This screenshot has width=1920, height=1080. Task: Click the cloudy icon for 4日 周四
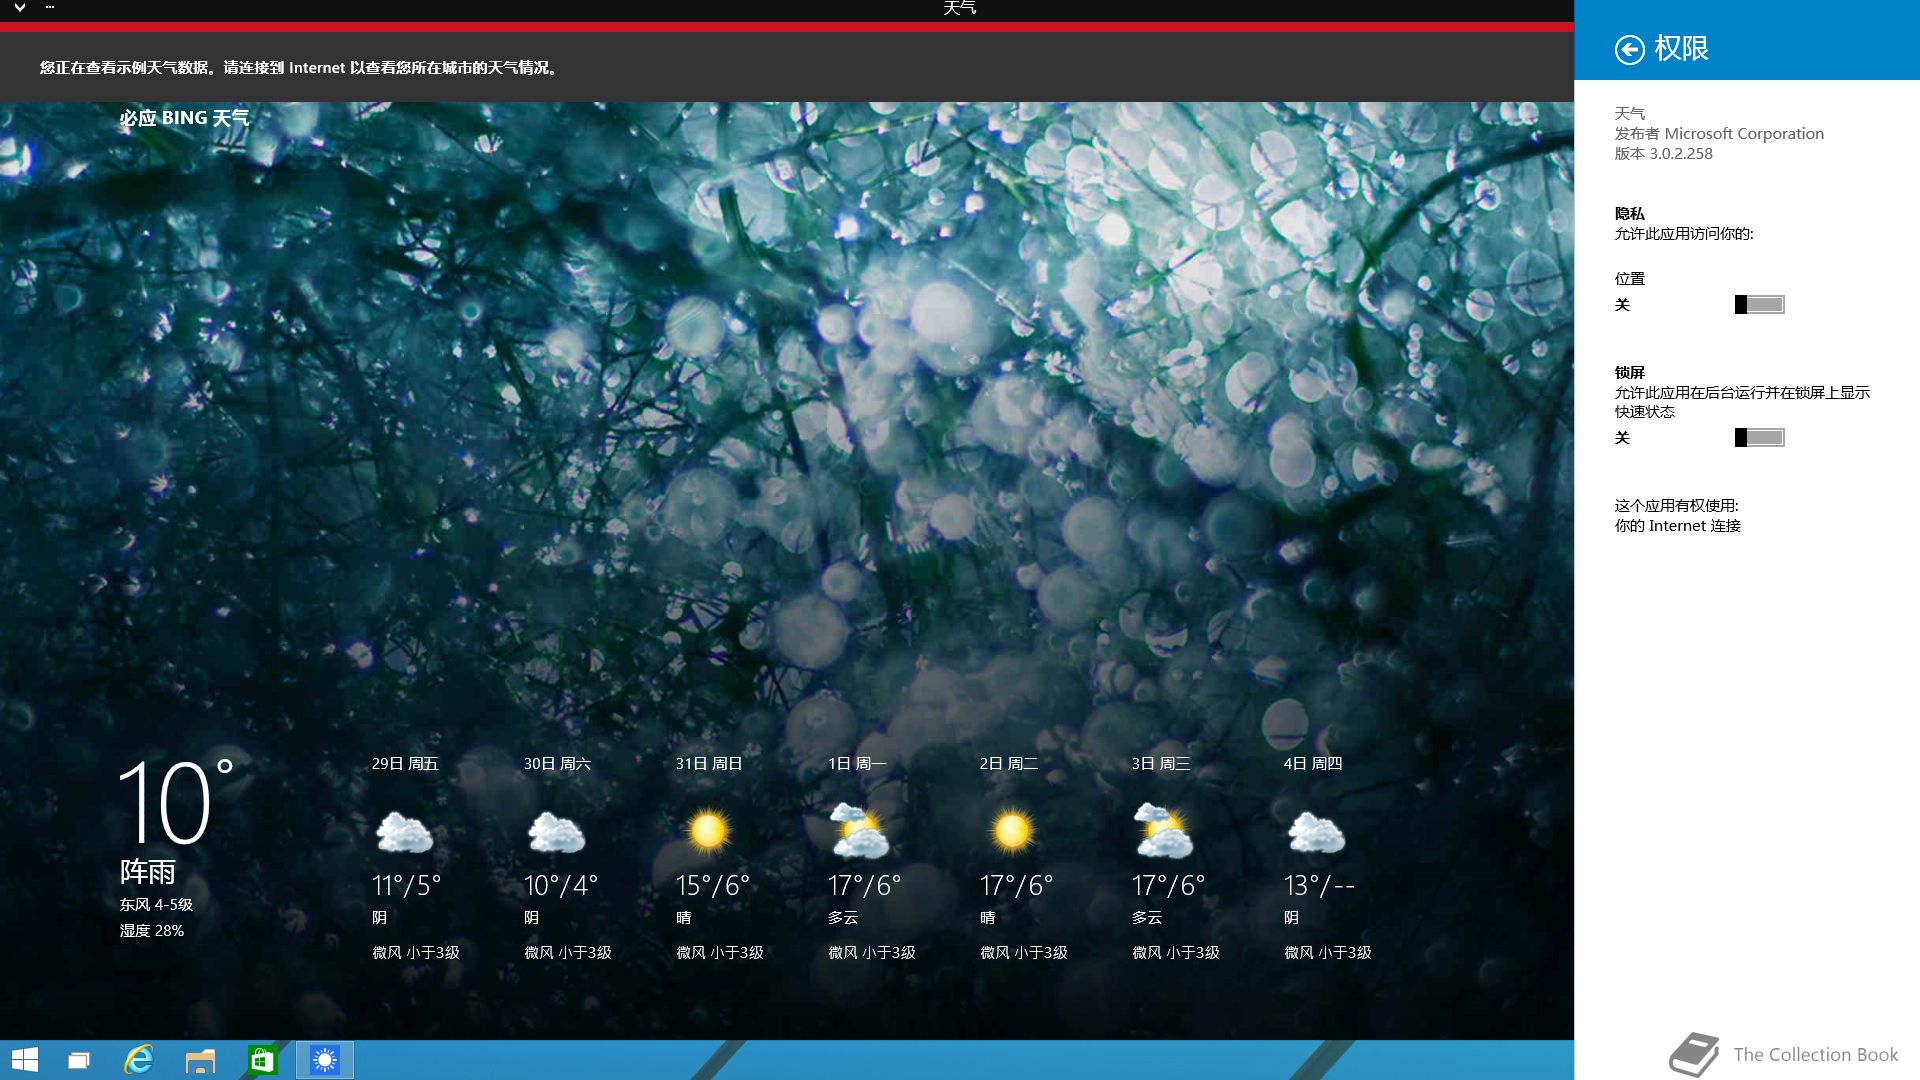(1316, 833)
